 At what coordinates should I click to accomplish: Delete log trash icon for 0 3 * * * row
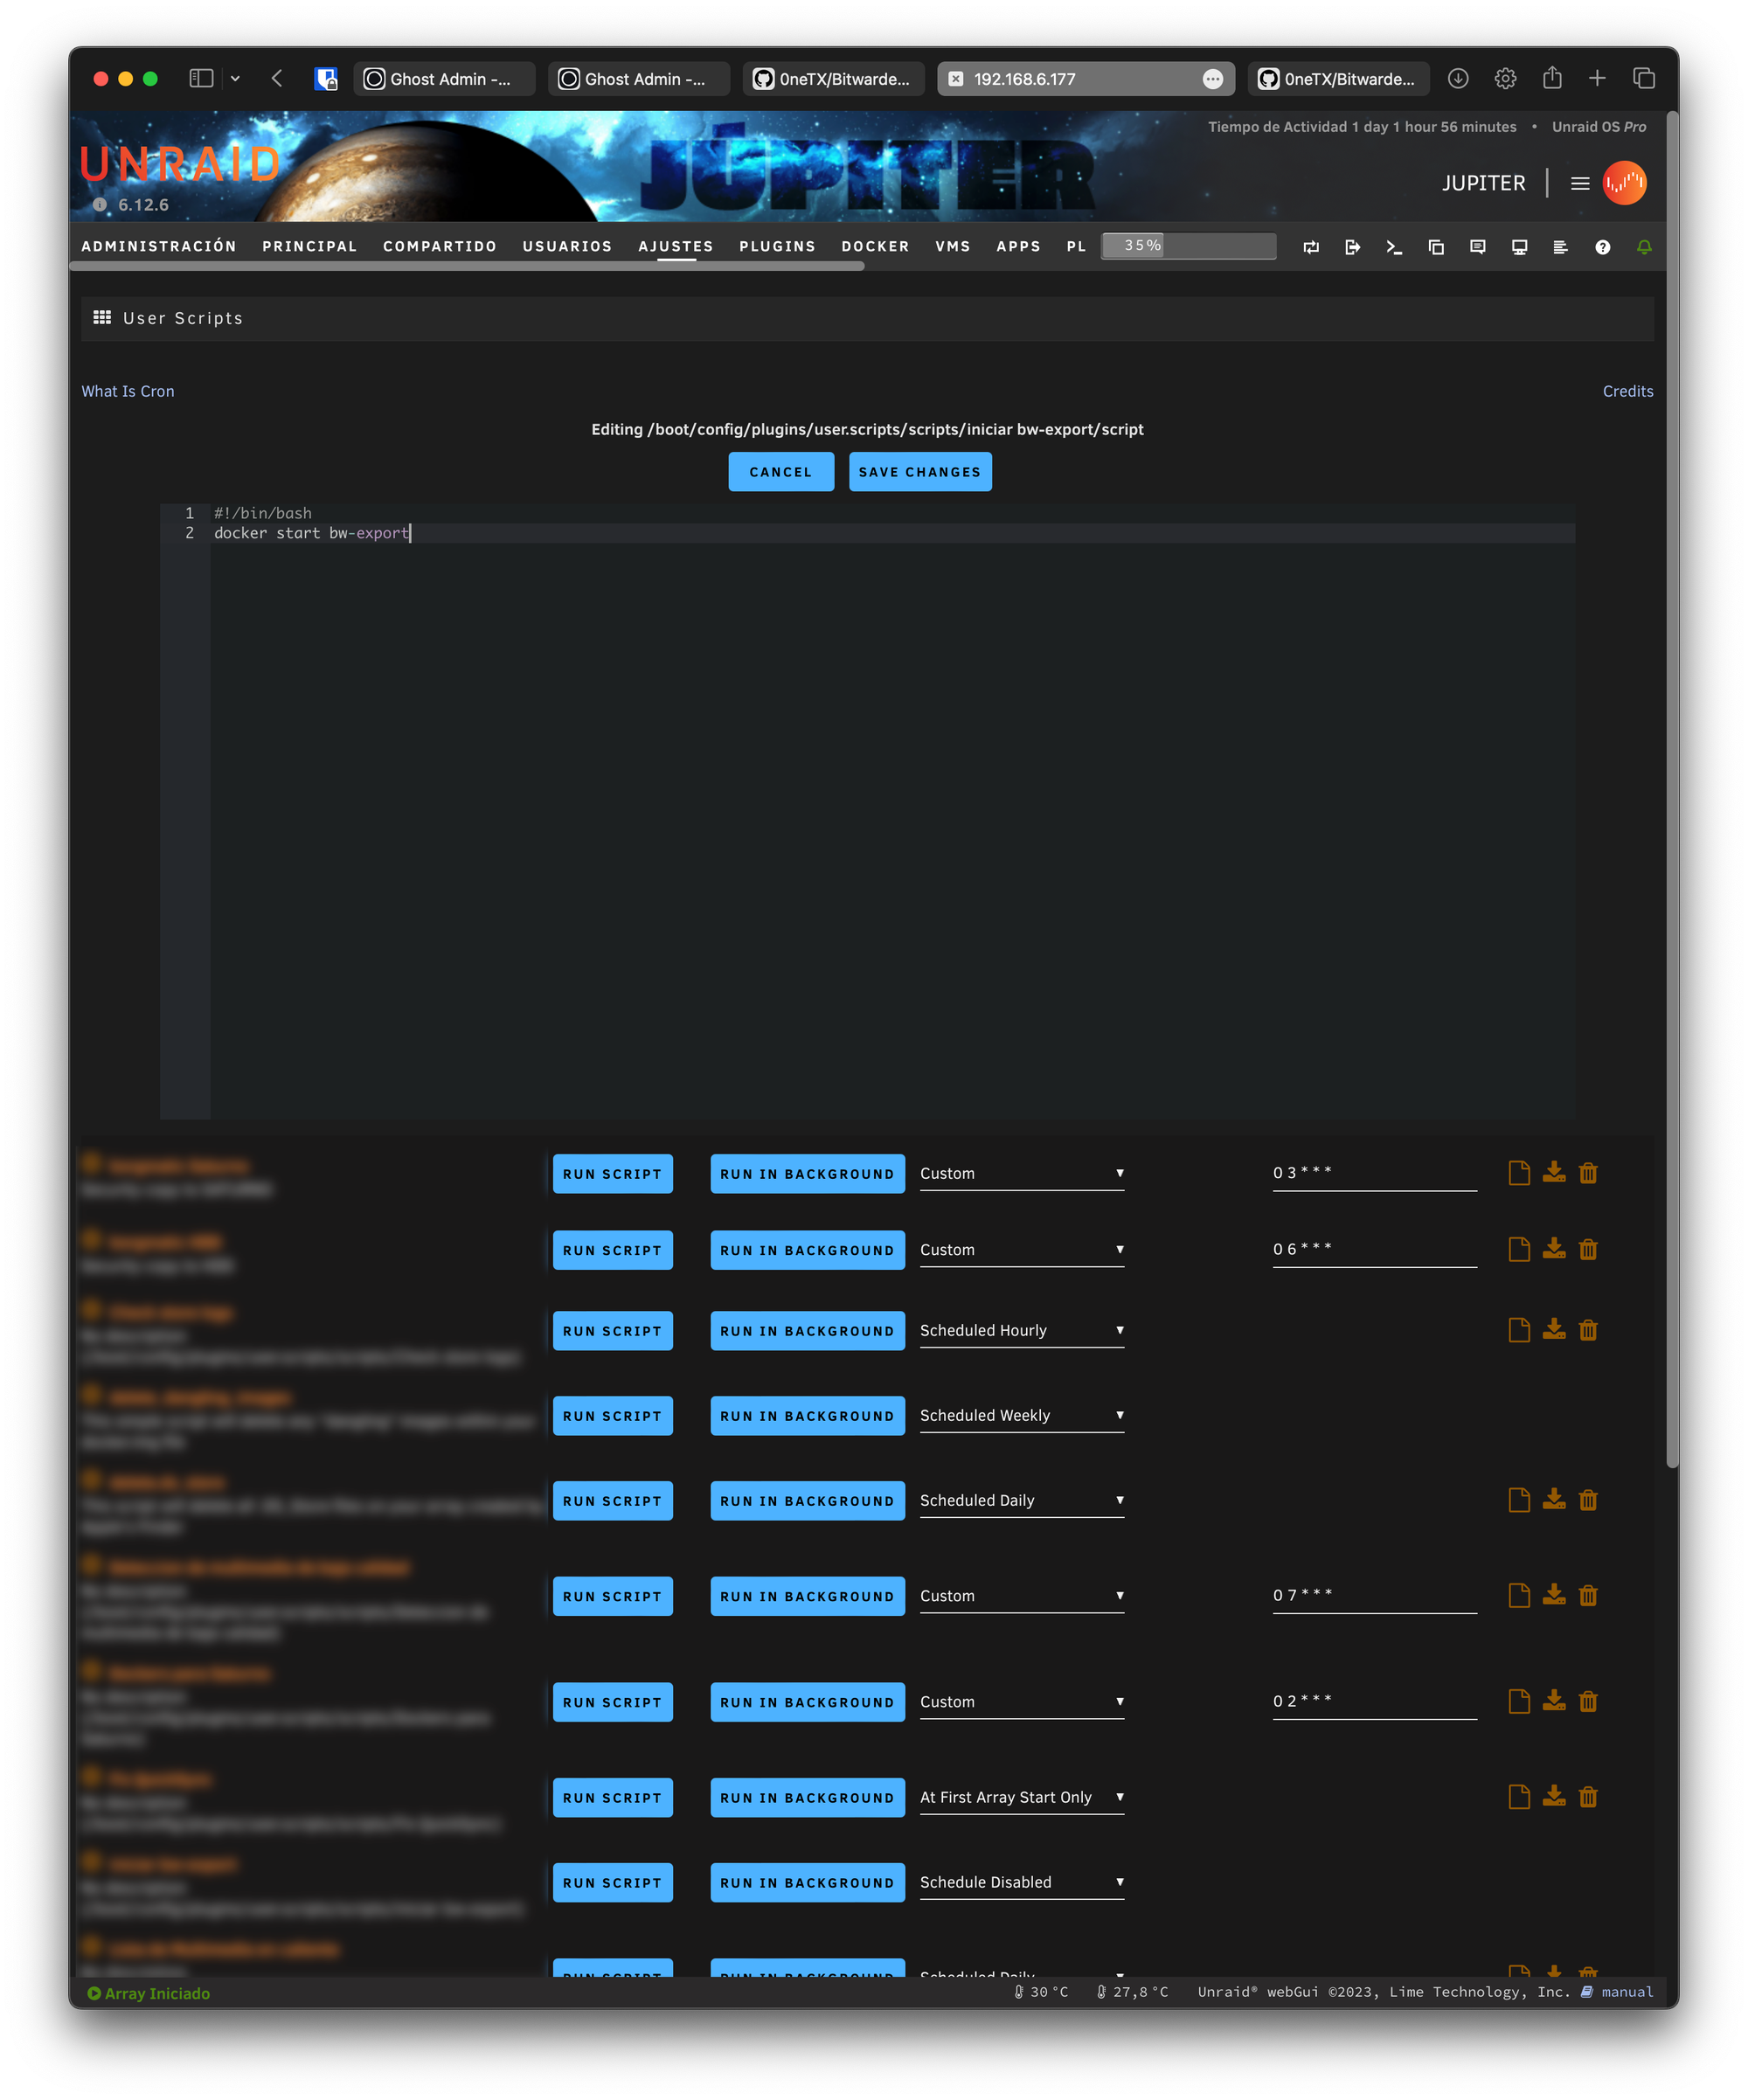(x=1588, y=1172)
